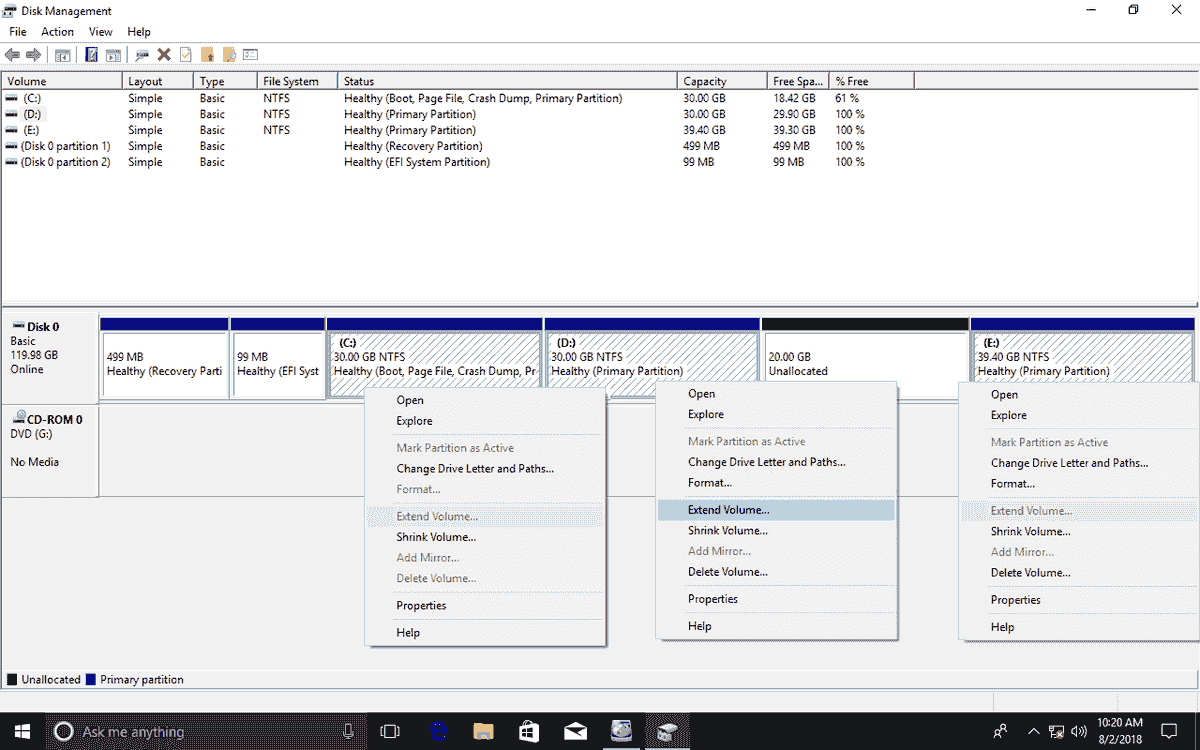
Task: Click the speaker volume icon in system tray
Action: [1078, 731]
